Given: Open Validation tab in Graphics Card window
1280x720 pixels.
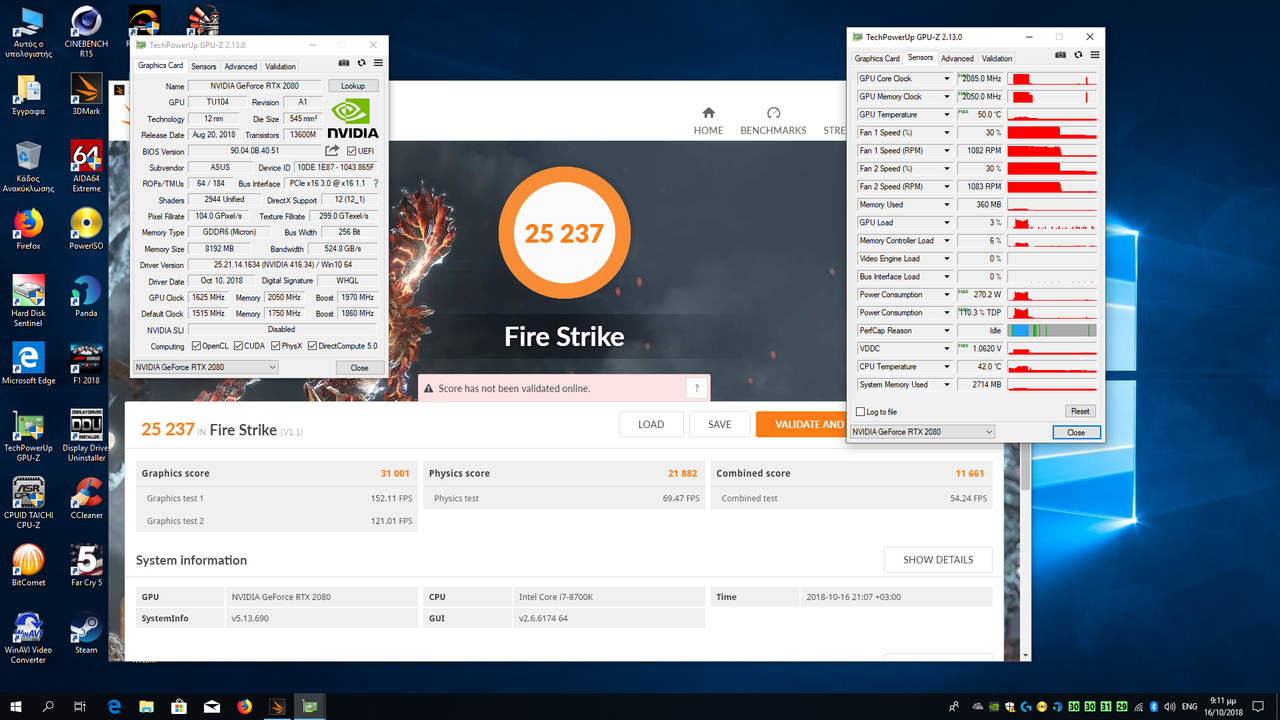Looking at the screenshot, I should click(x=280, y=67).
